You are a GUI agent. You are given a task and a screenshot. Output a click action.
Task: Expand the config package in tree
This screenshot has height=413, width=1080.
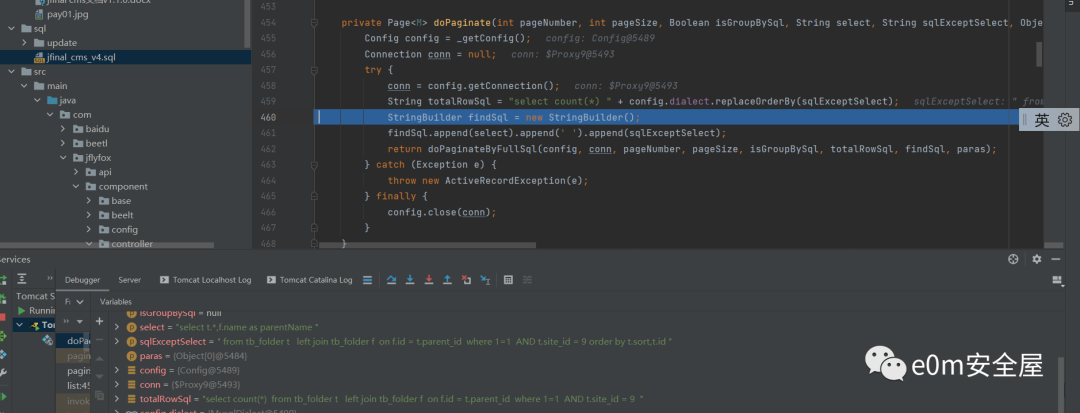click(90, 229)
